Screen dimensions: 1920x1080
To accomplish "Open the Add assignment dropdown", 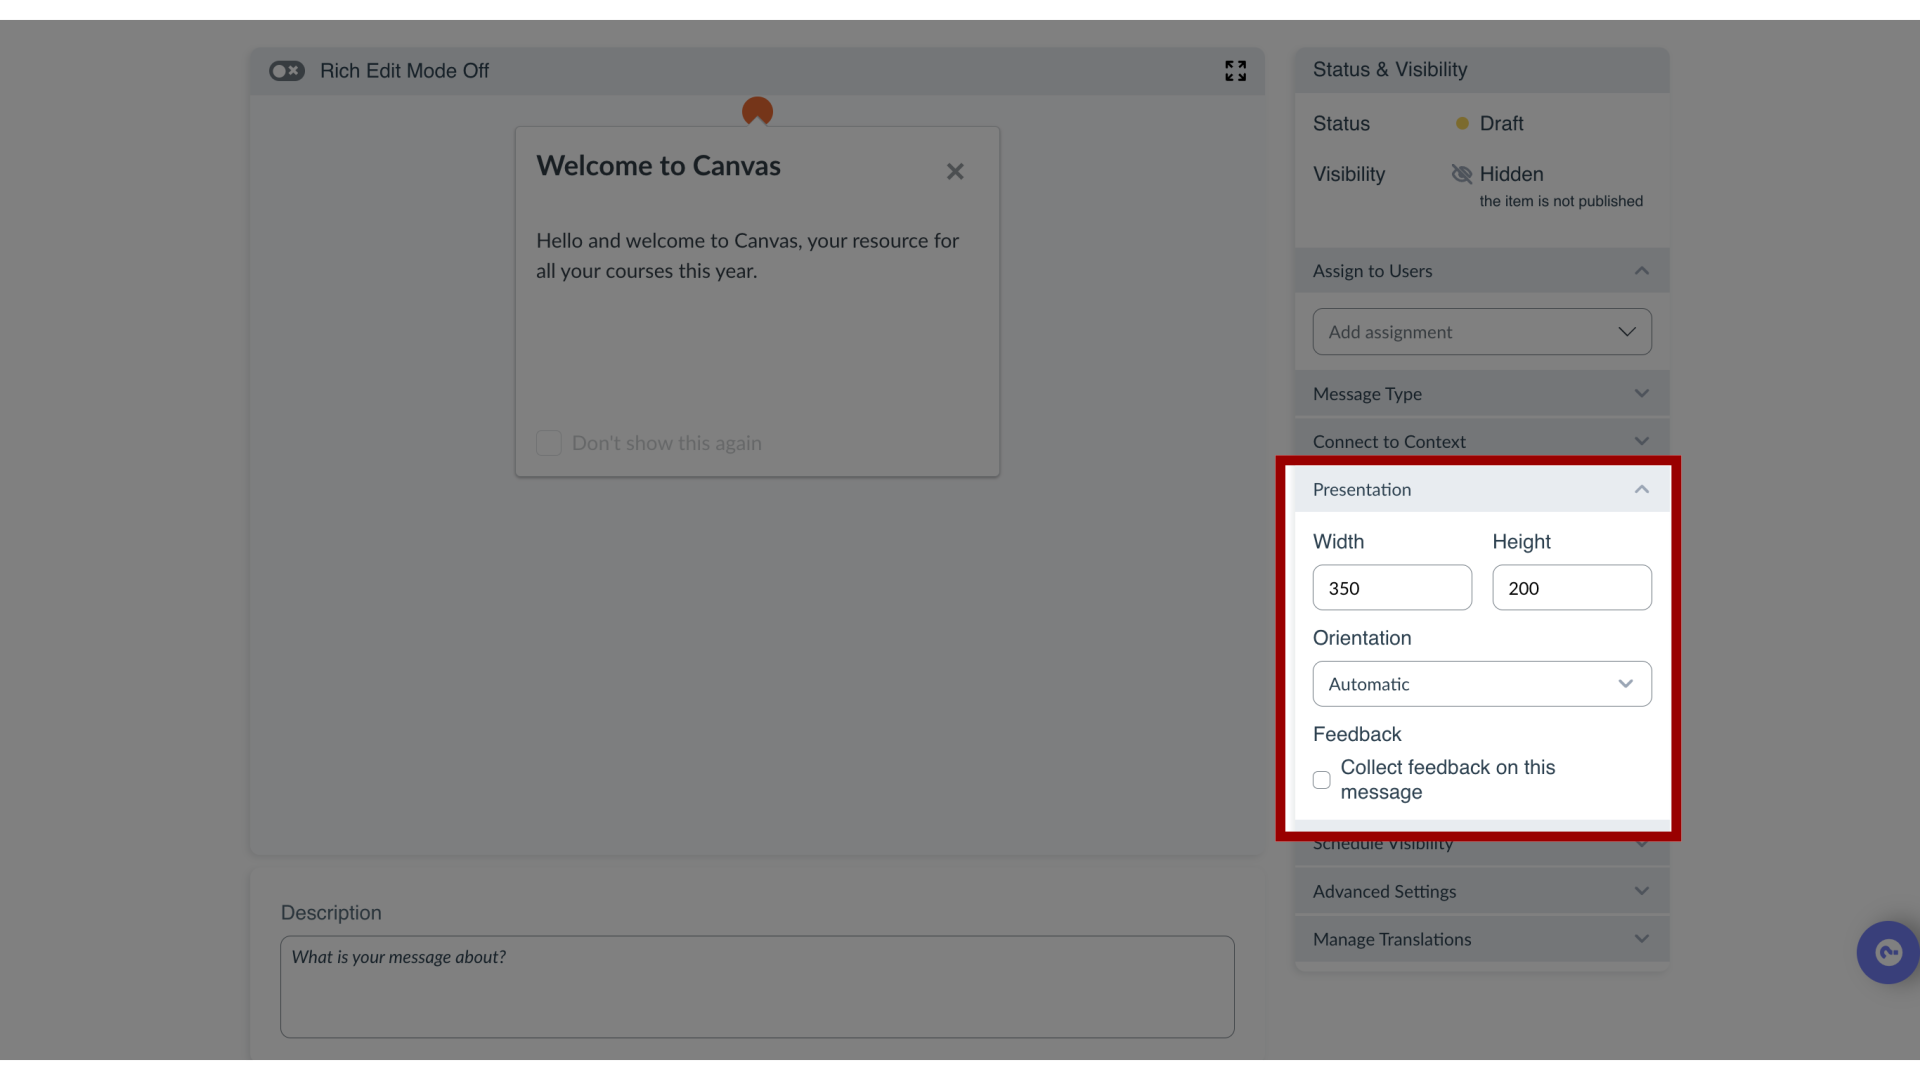I will pos(1482,332).
